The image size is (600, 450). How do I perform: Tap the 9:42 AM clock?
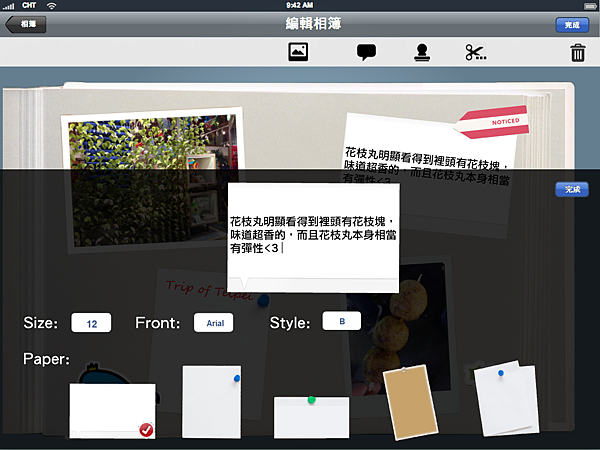(x=300, y=5)
